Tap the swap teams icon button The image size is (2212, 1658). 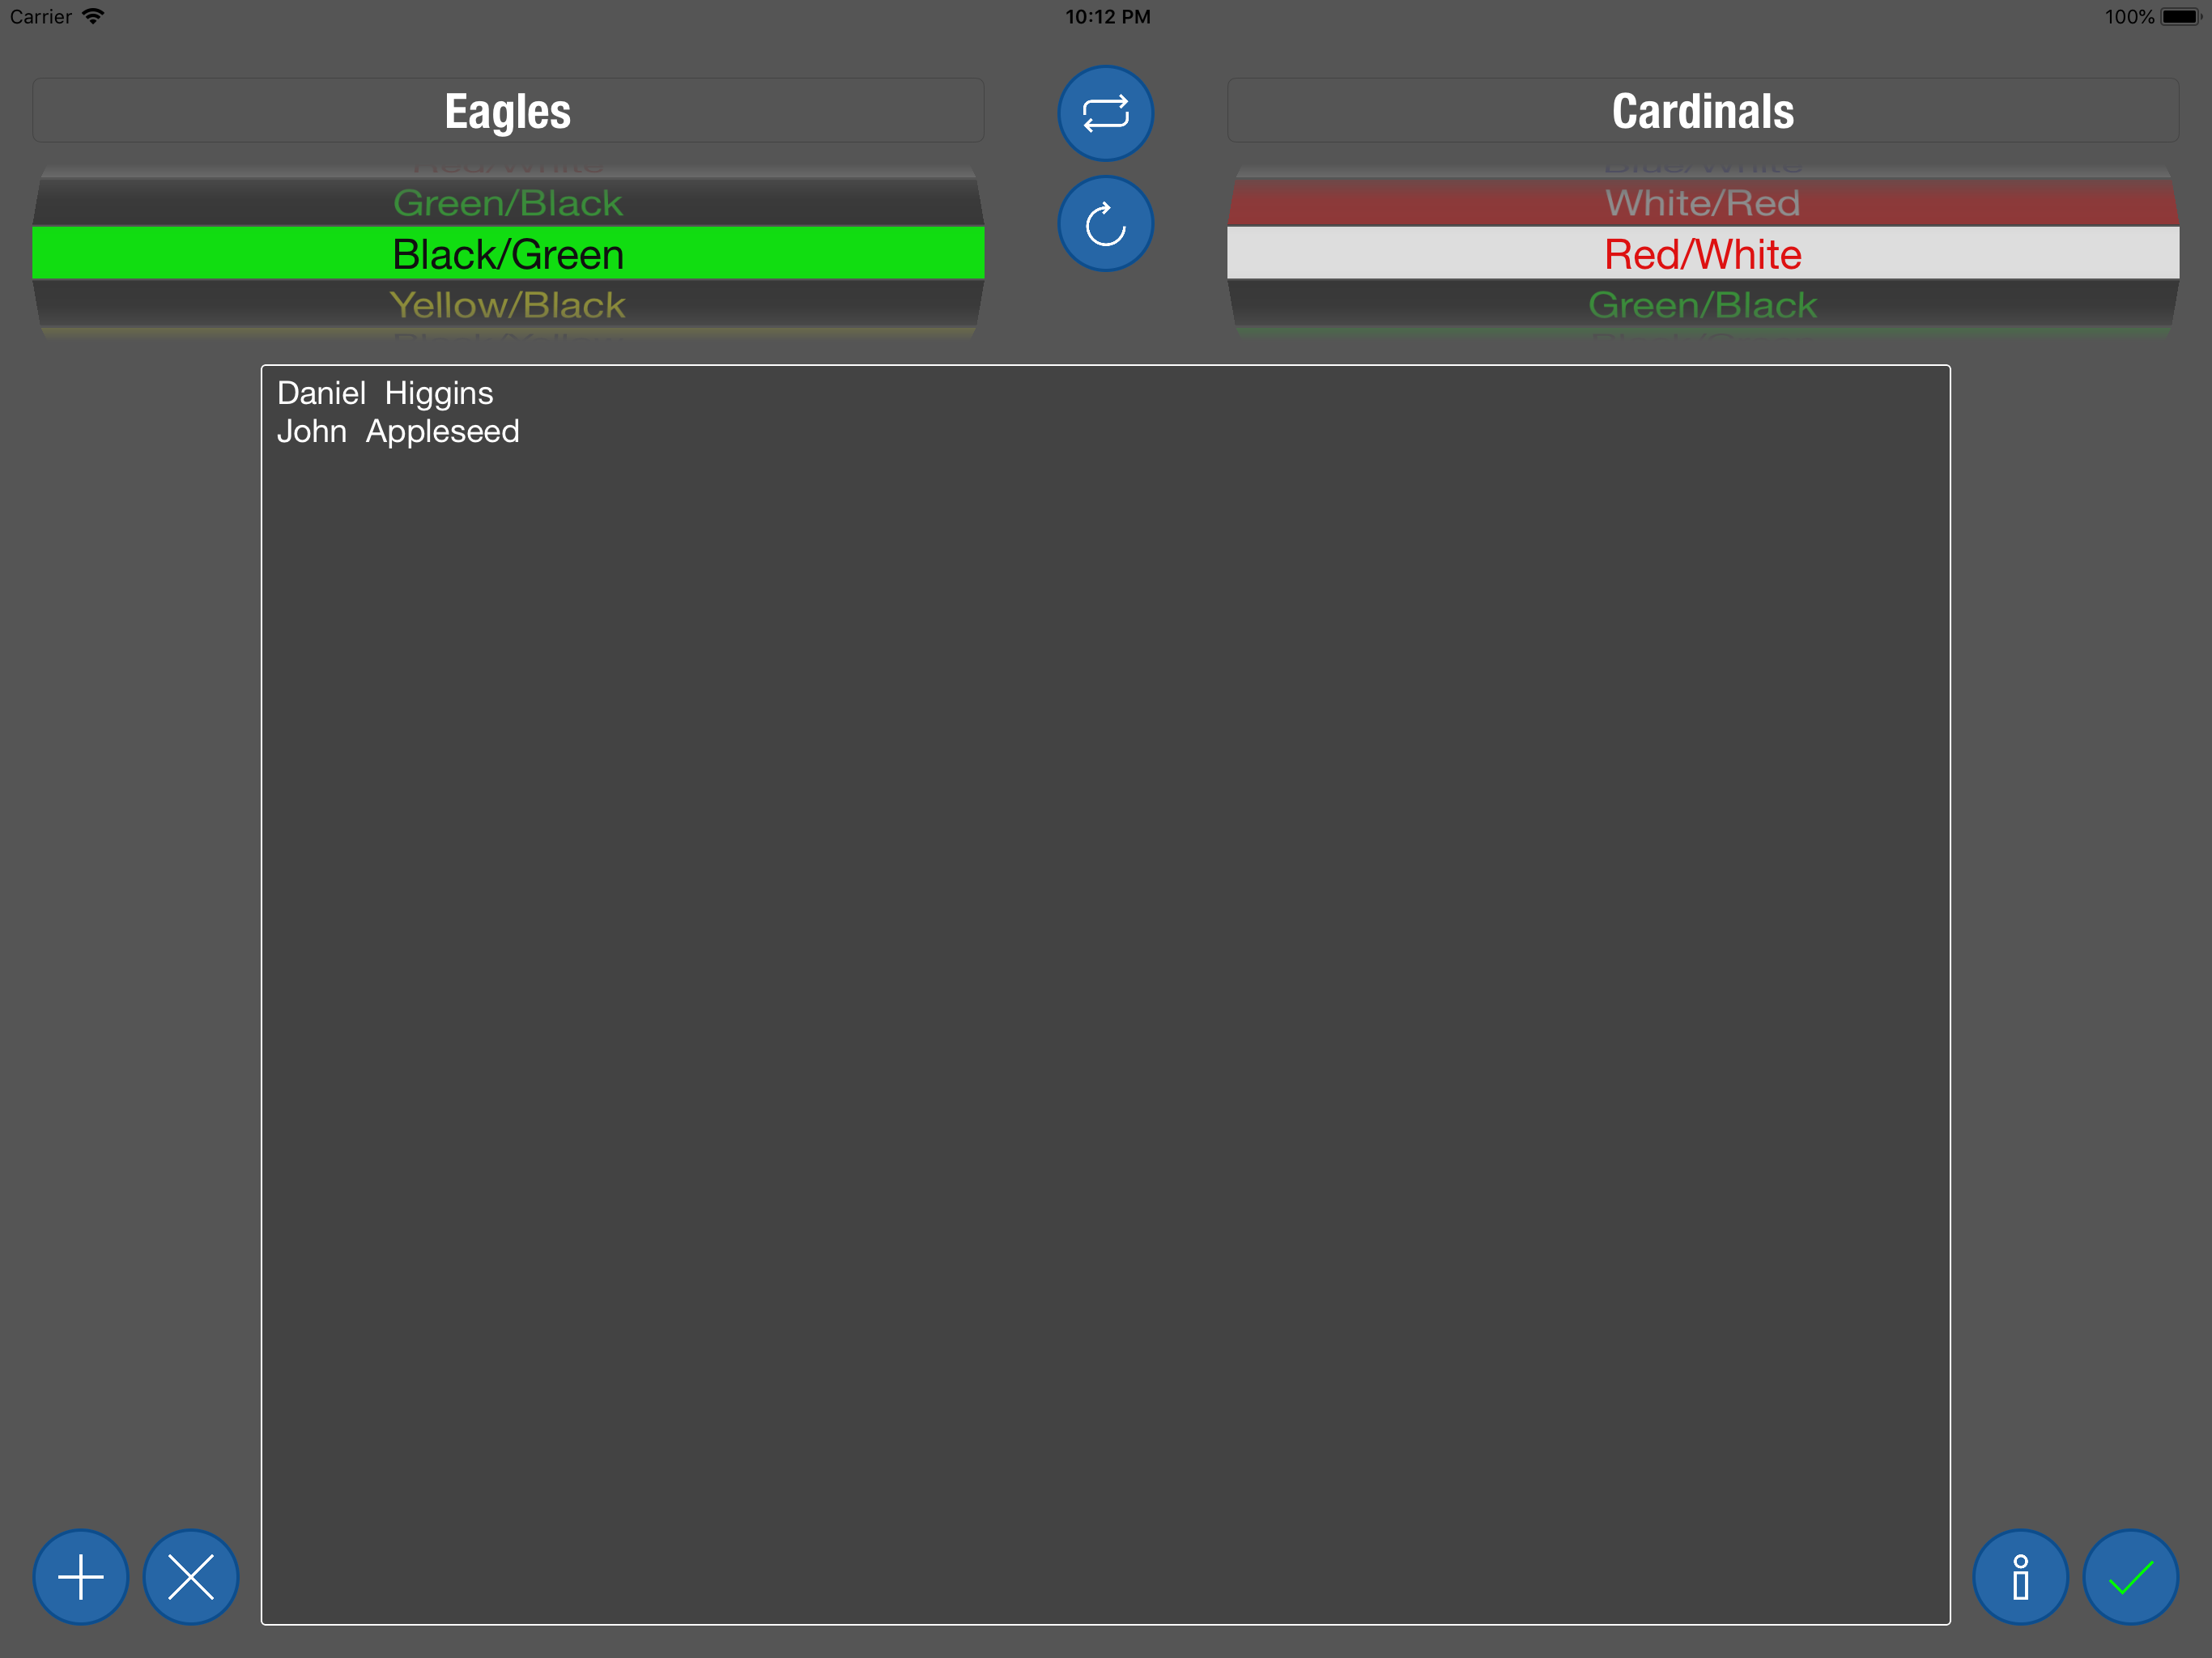[1105, 113]
